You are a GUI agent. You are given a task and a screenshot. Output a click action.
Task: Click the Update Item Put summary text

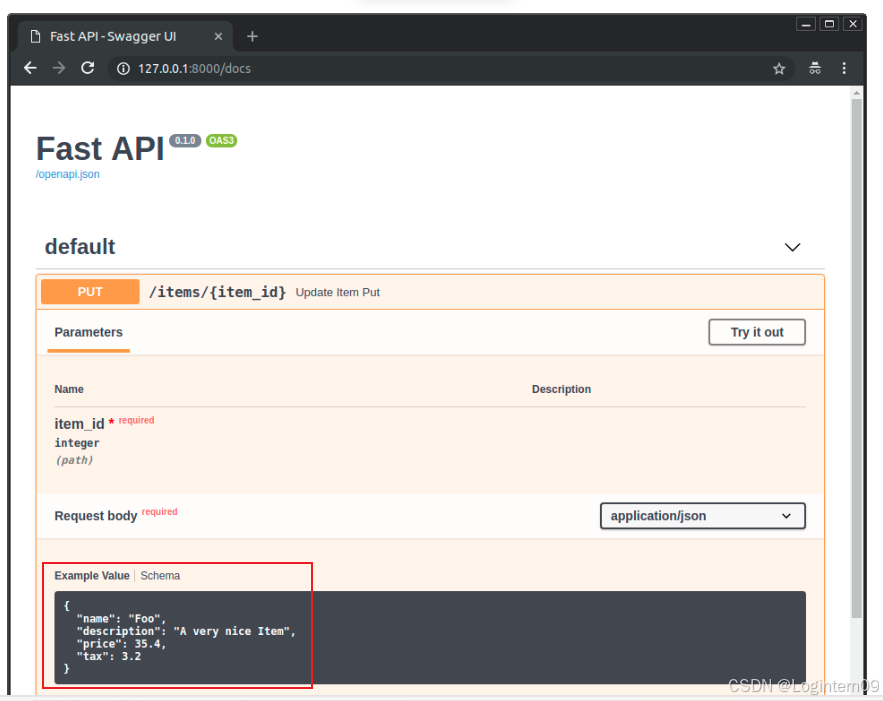[337, 292]
